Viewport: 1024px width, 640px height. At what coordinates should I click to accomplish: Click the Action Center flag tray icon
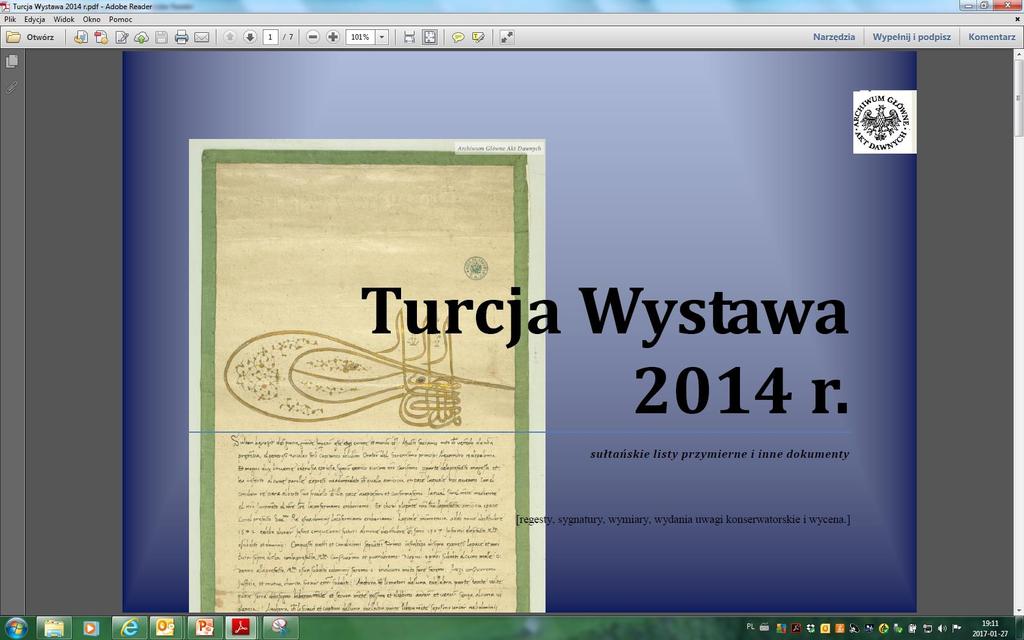[x=957, y=628]
